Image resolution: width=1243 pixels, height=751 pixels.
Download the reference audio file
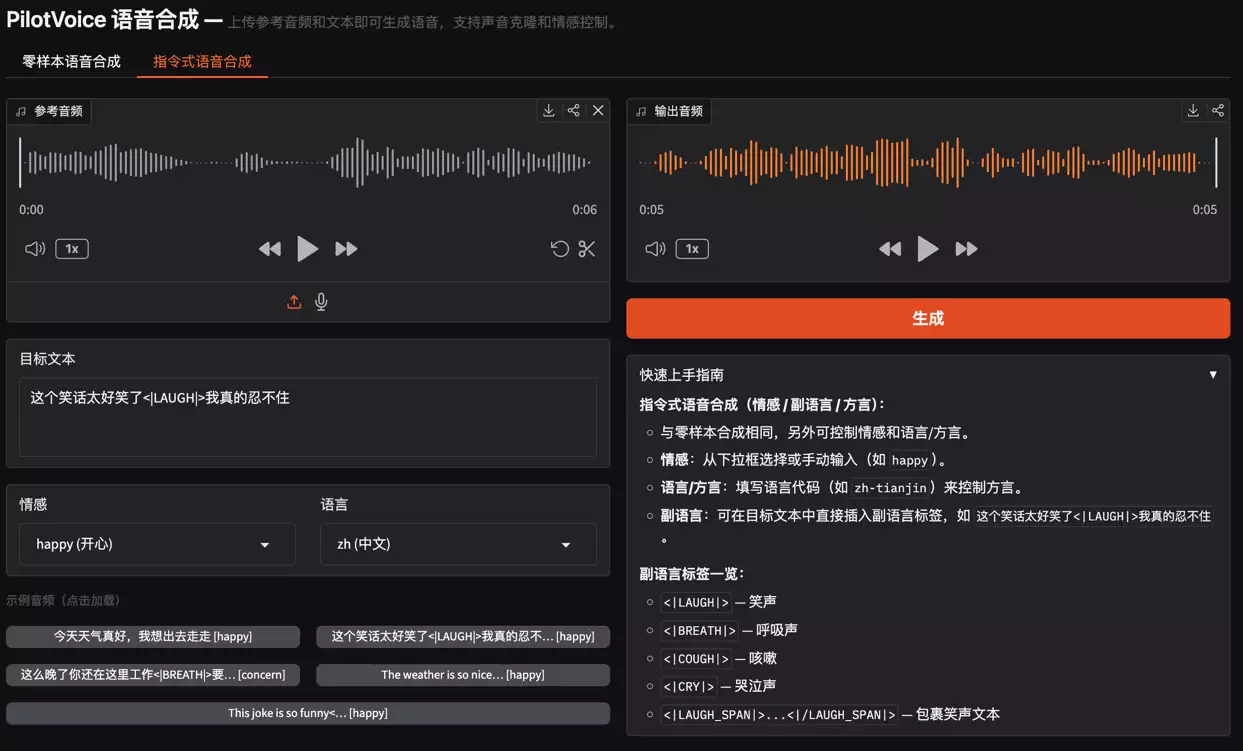point(549,111)
